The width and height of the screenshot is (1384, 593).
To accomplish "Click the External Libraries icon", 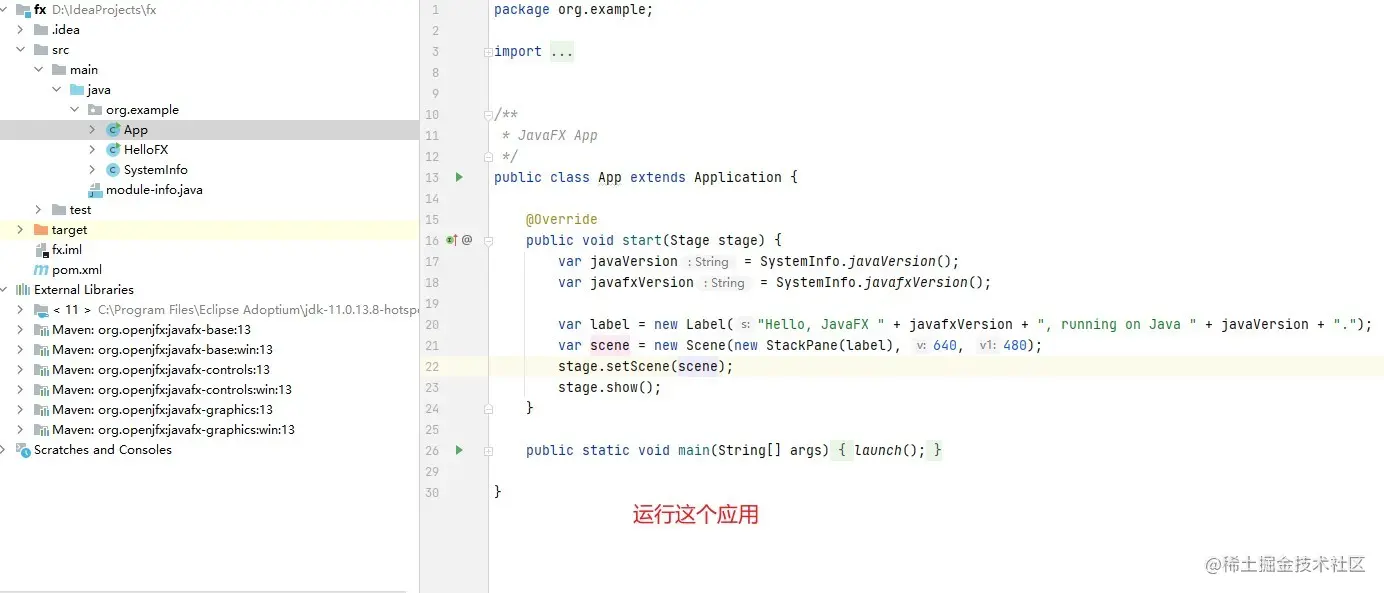I will tap(23, 290).
